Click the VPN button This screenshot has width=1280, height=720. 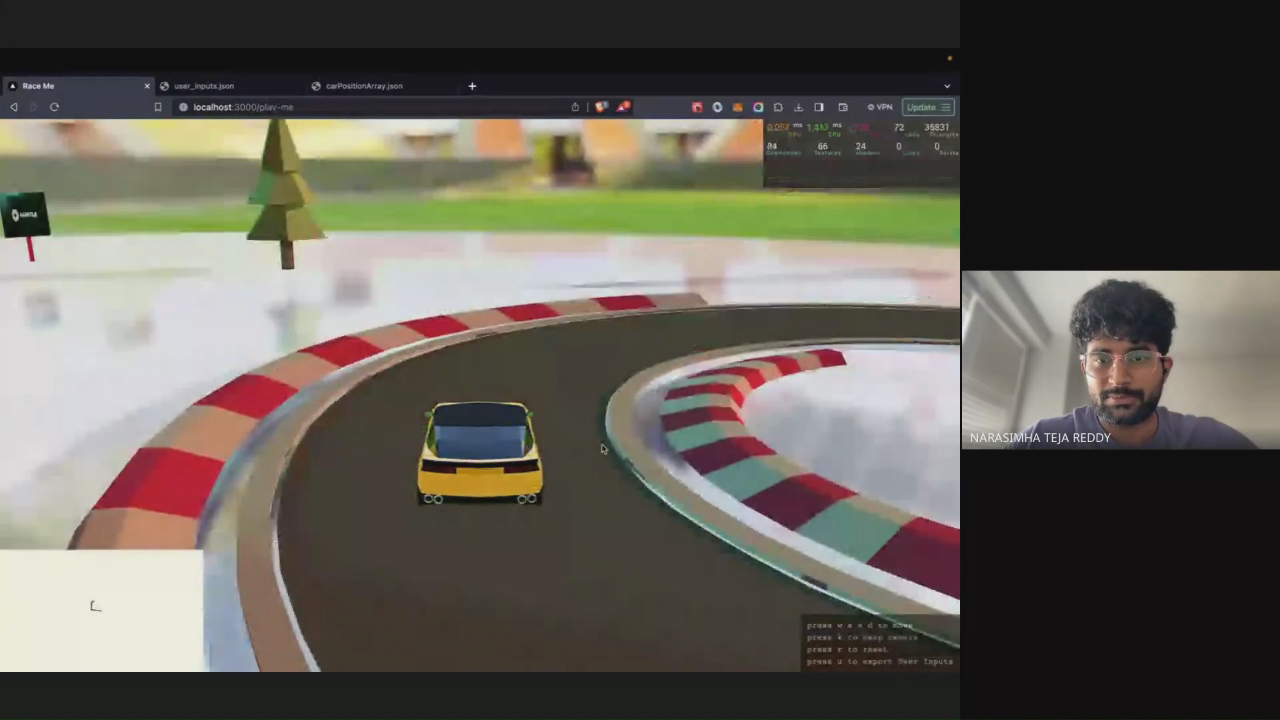[880, 107]
